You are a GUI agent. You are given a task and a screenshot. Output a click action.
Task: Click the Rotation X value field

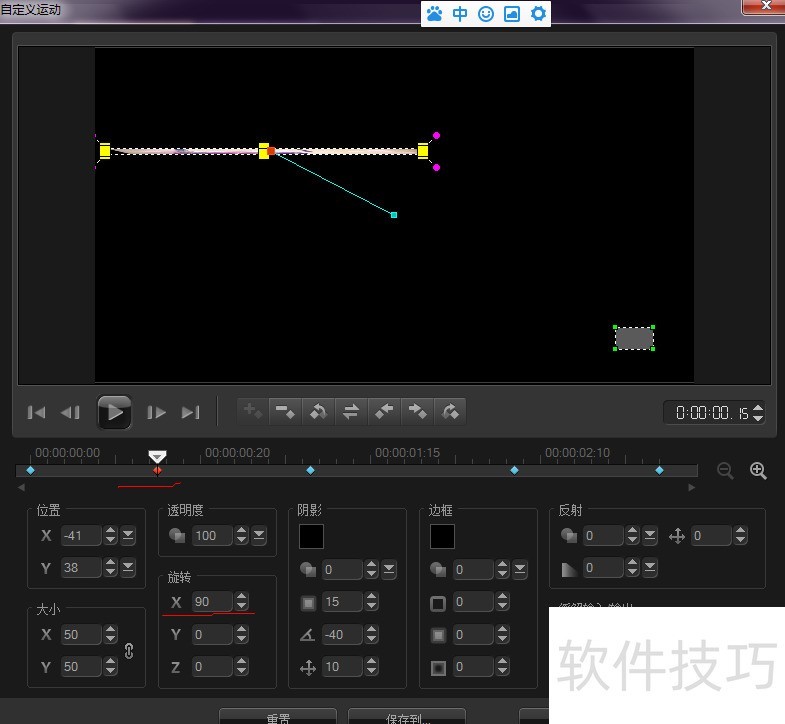pyautogui.click(x=208, y=602)
